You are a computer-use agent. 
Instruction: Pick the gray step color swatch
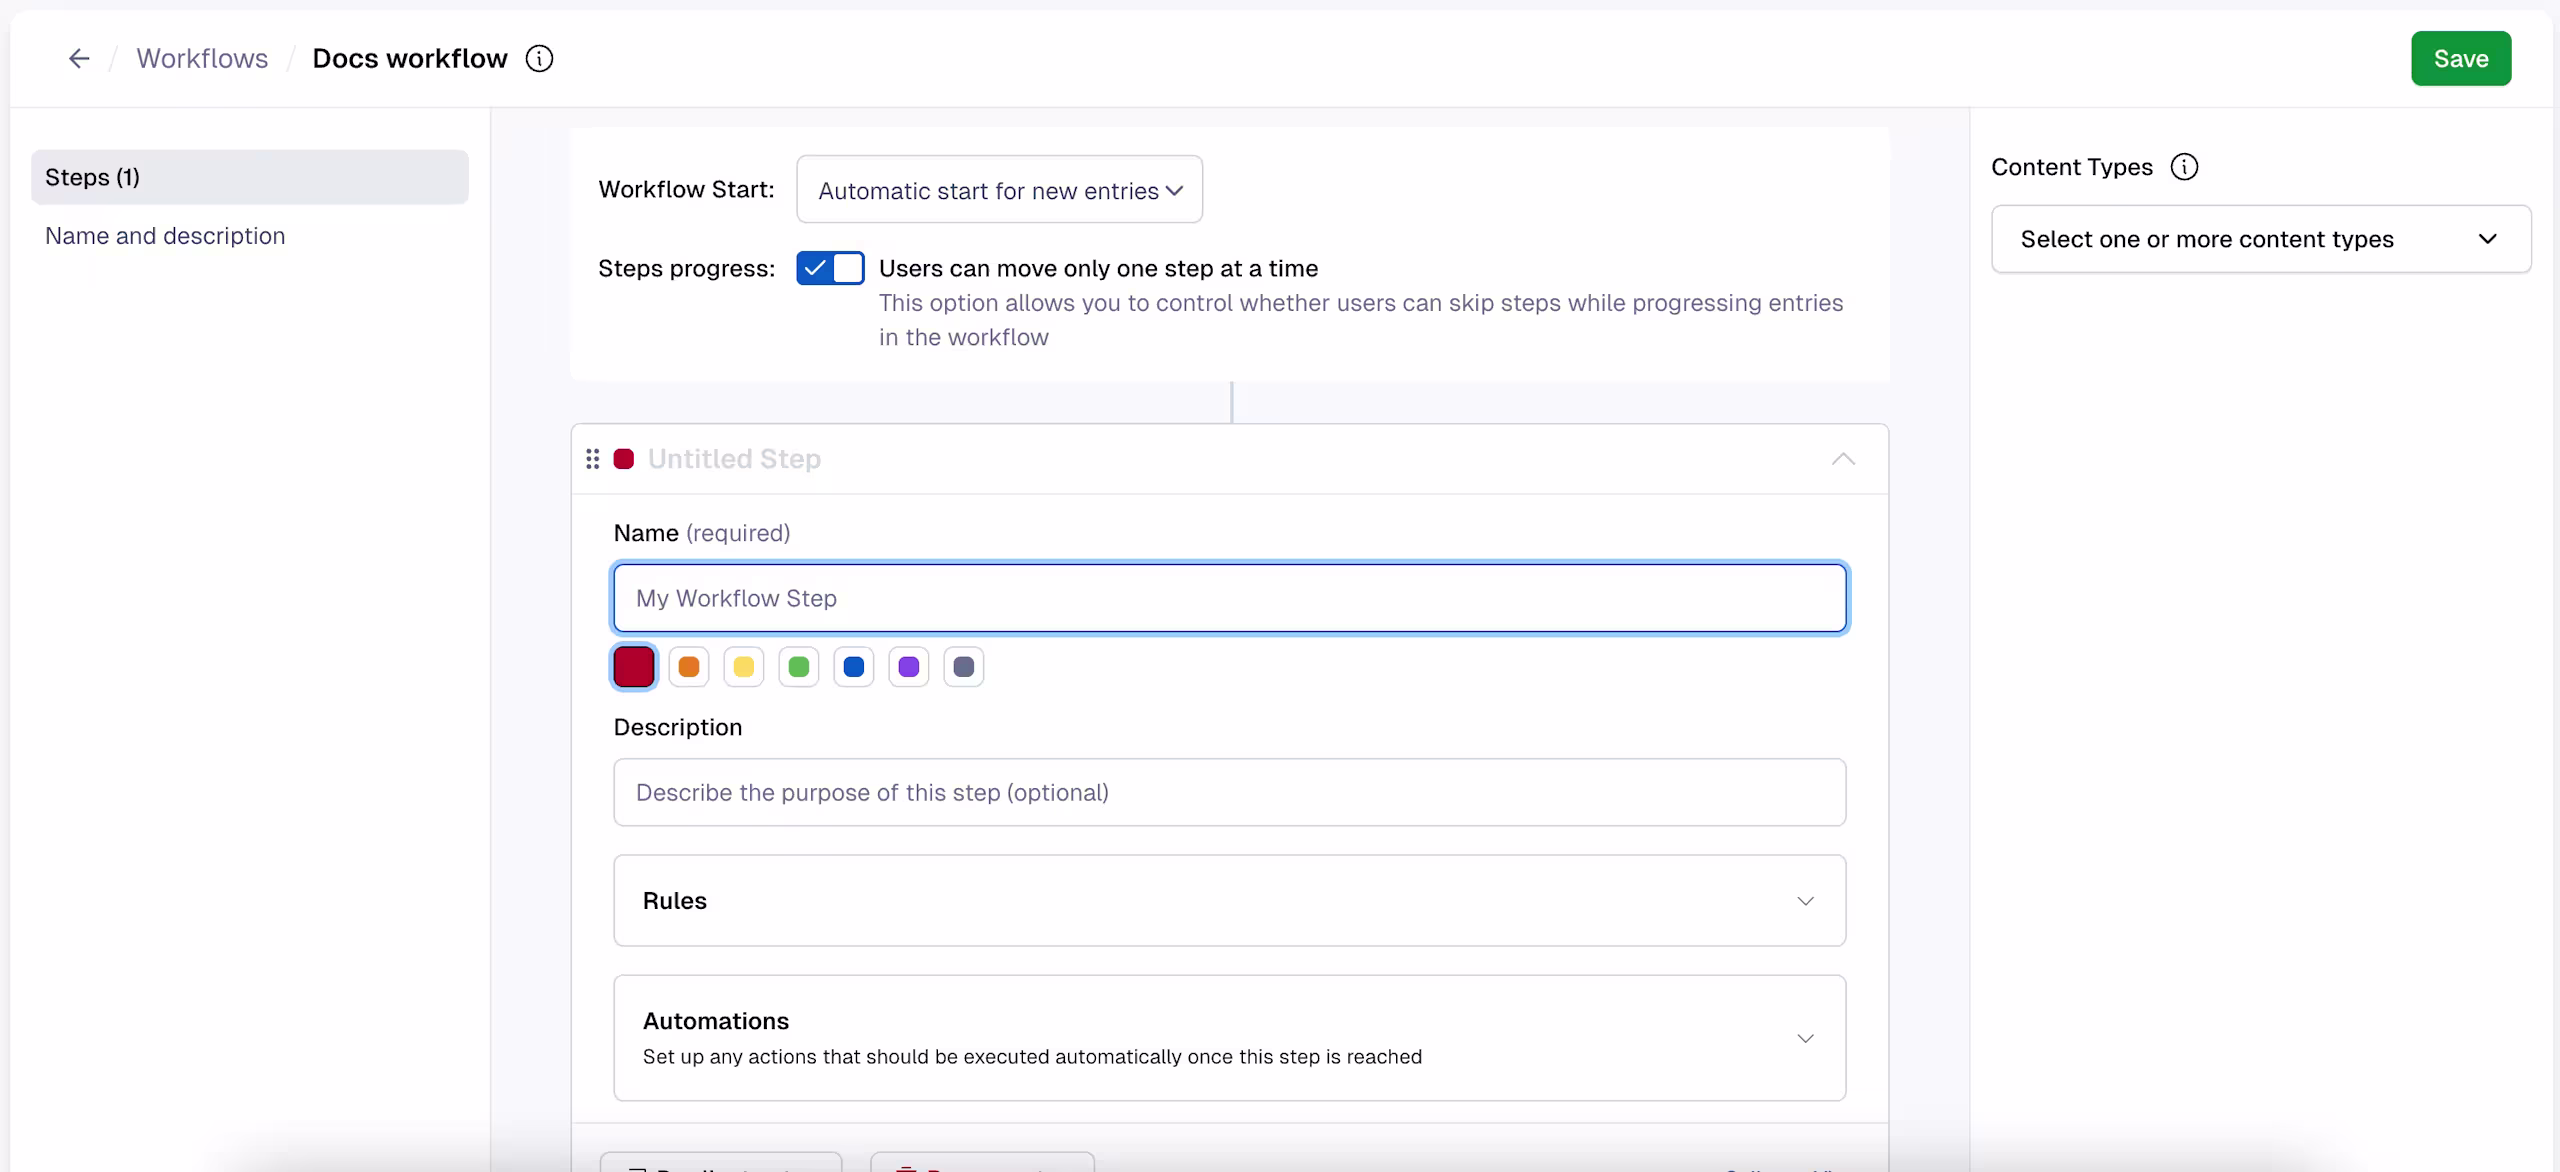point(964,667)
